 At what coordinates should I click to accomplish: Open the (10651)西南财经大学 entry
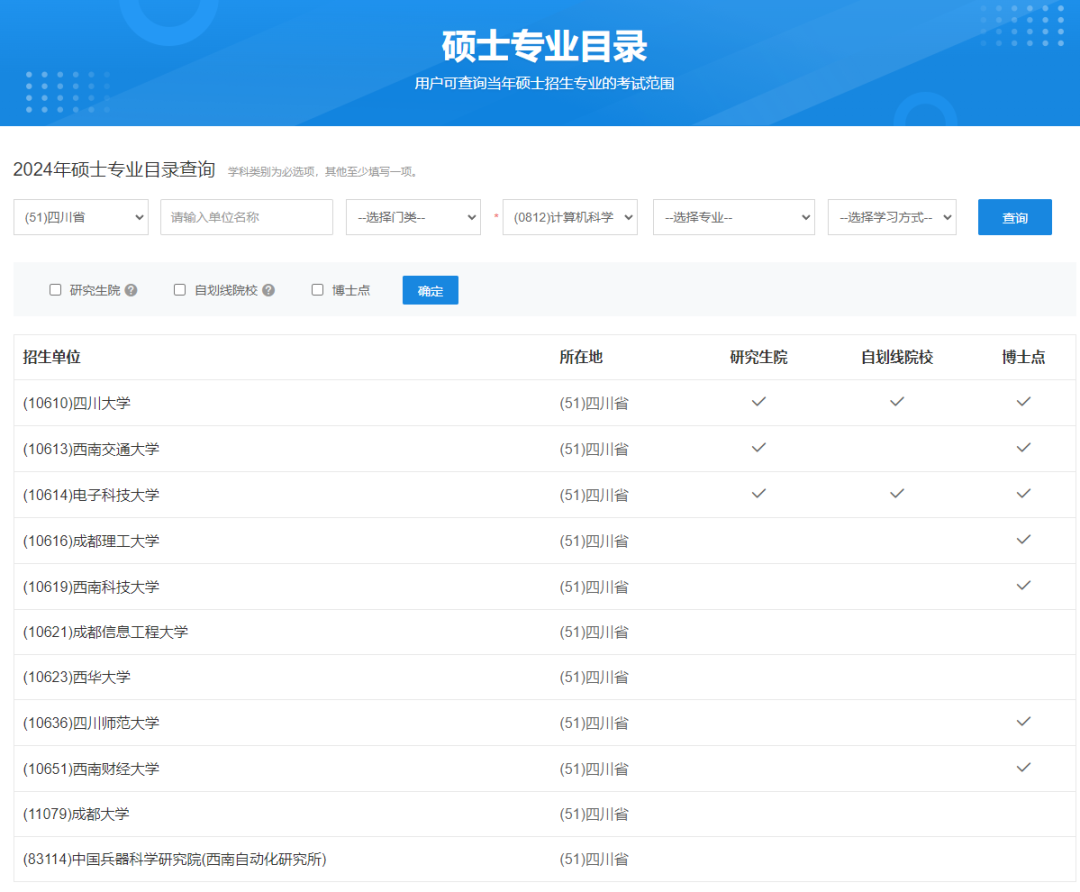[91, 769]
